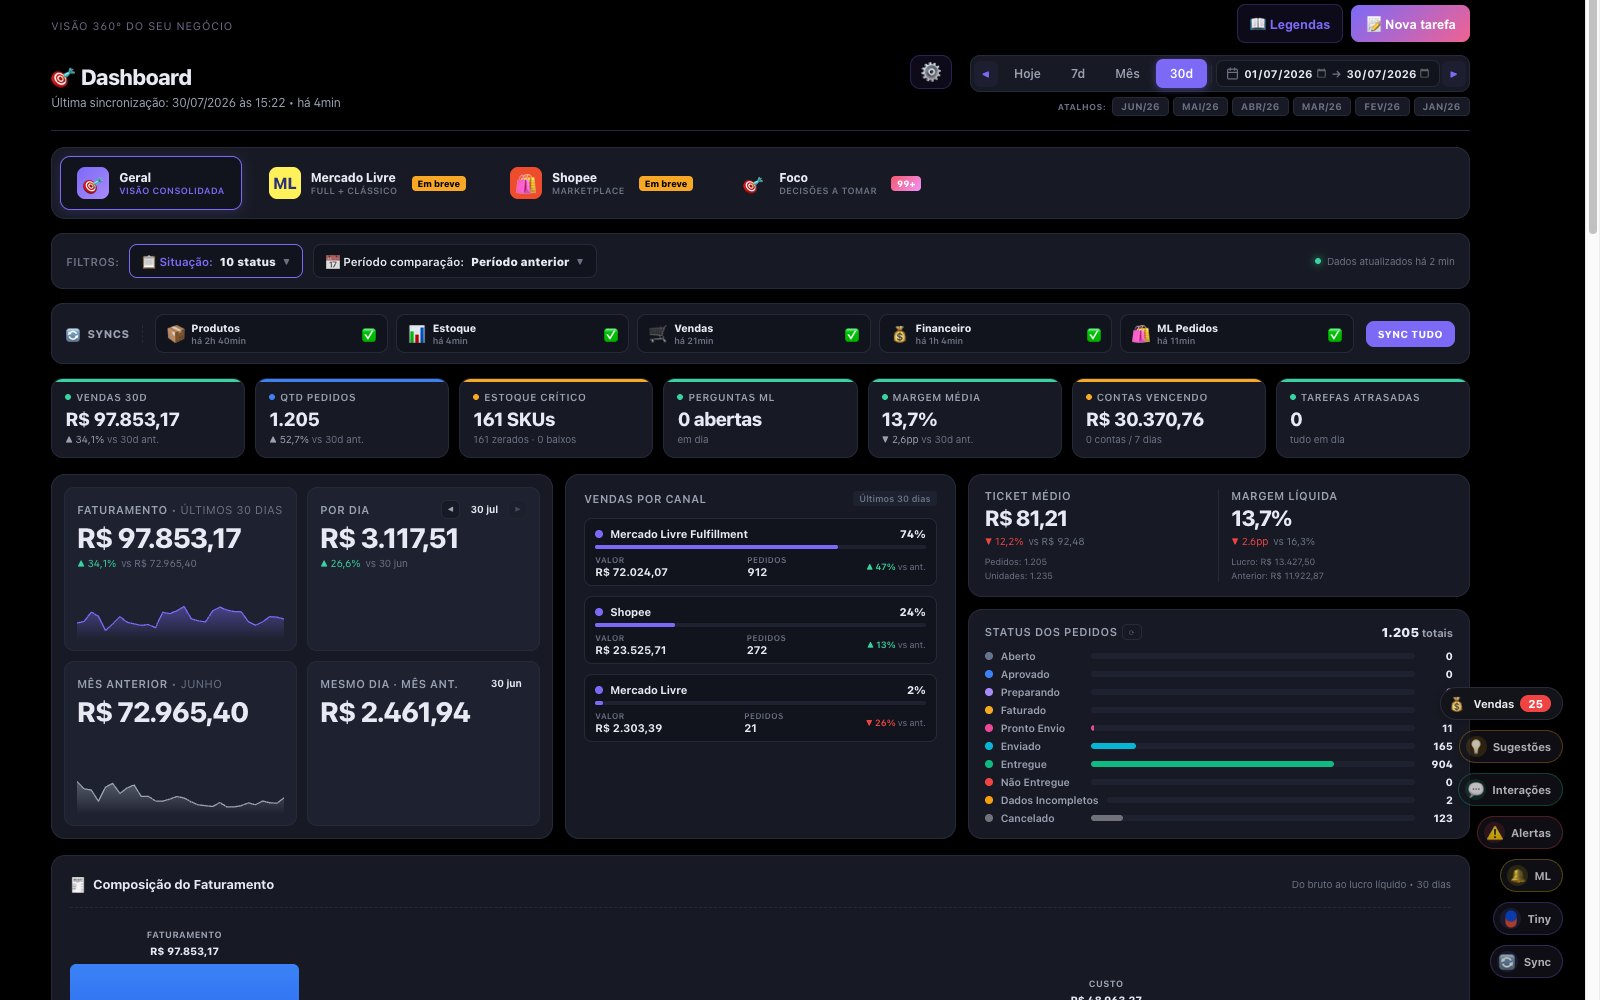The image size is (1600, 1000).
Task: Jump to MAI/26 shortcut
Action: [x=1200, y=107]
